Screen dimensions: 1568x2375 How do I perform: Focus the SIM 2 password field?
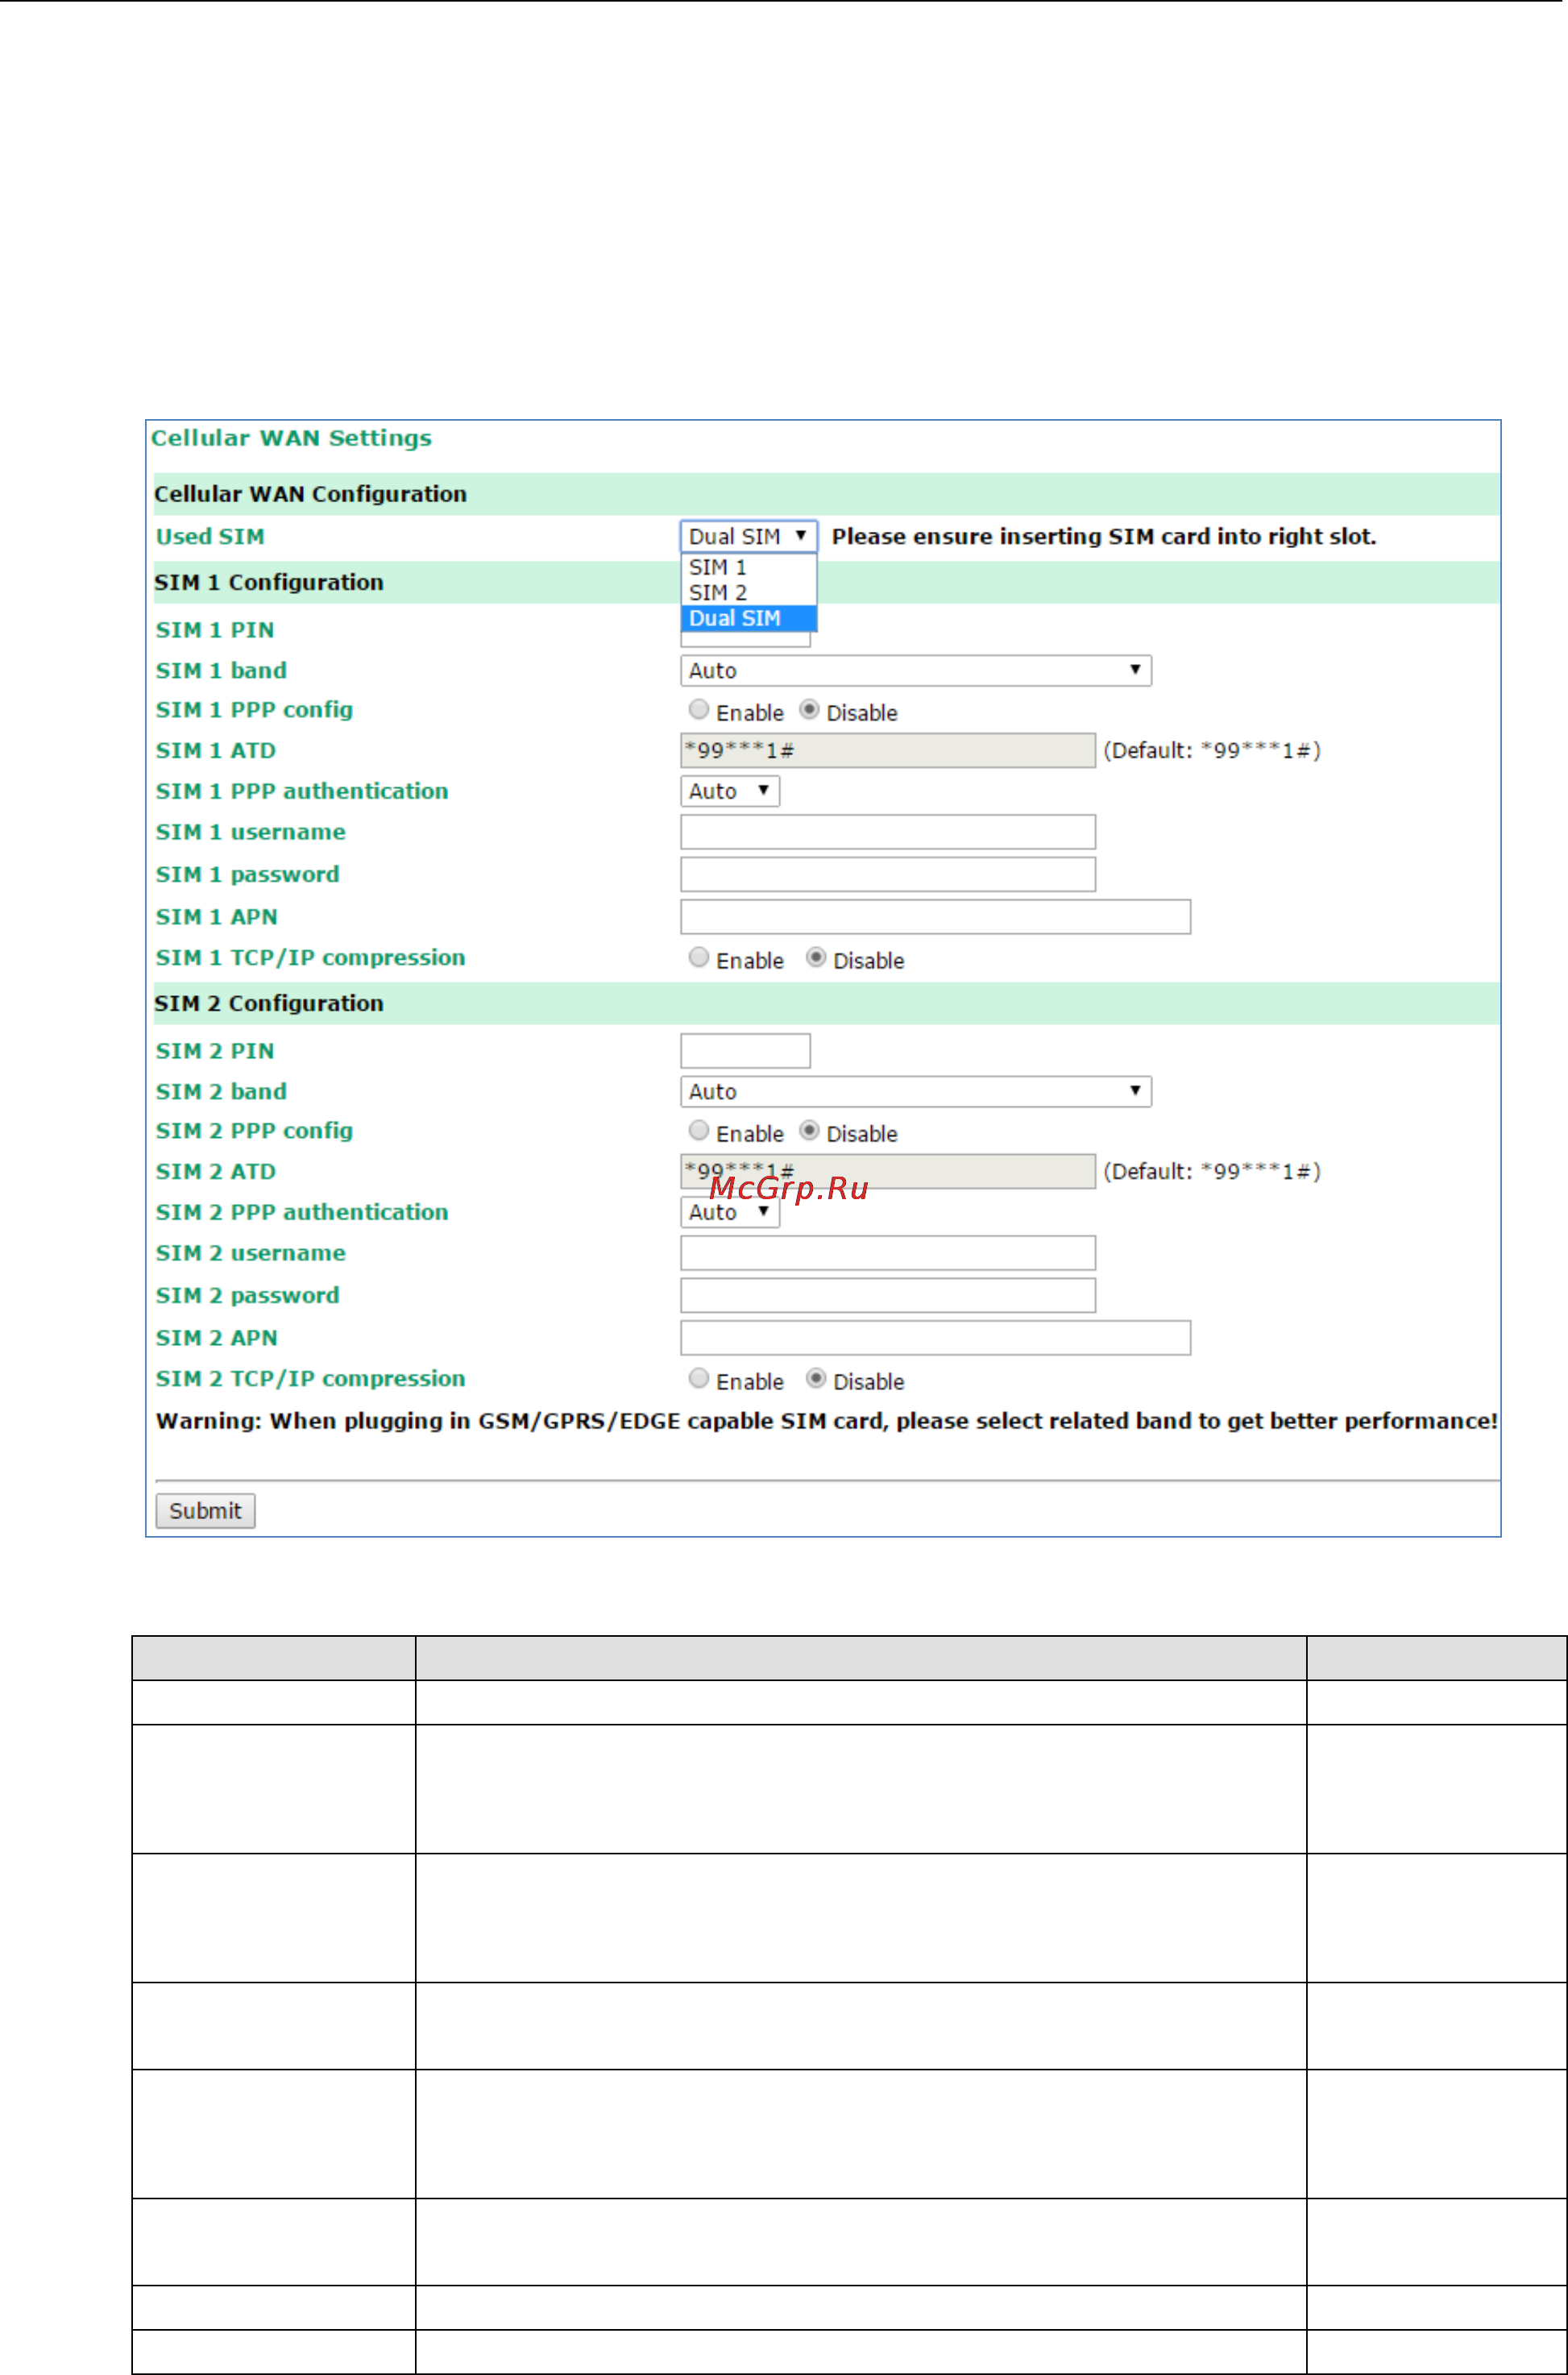[x=887, y=1294]
